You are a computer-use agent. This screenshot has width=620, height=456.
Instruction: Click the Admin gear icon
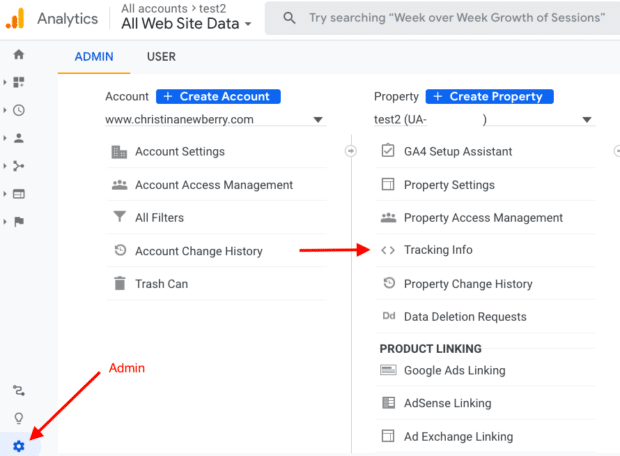[18, 446]
